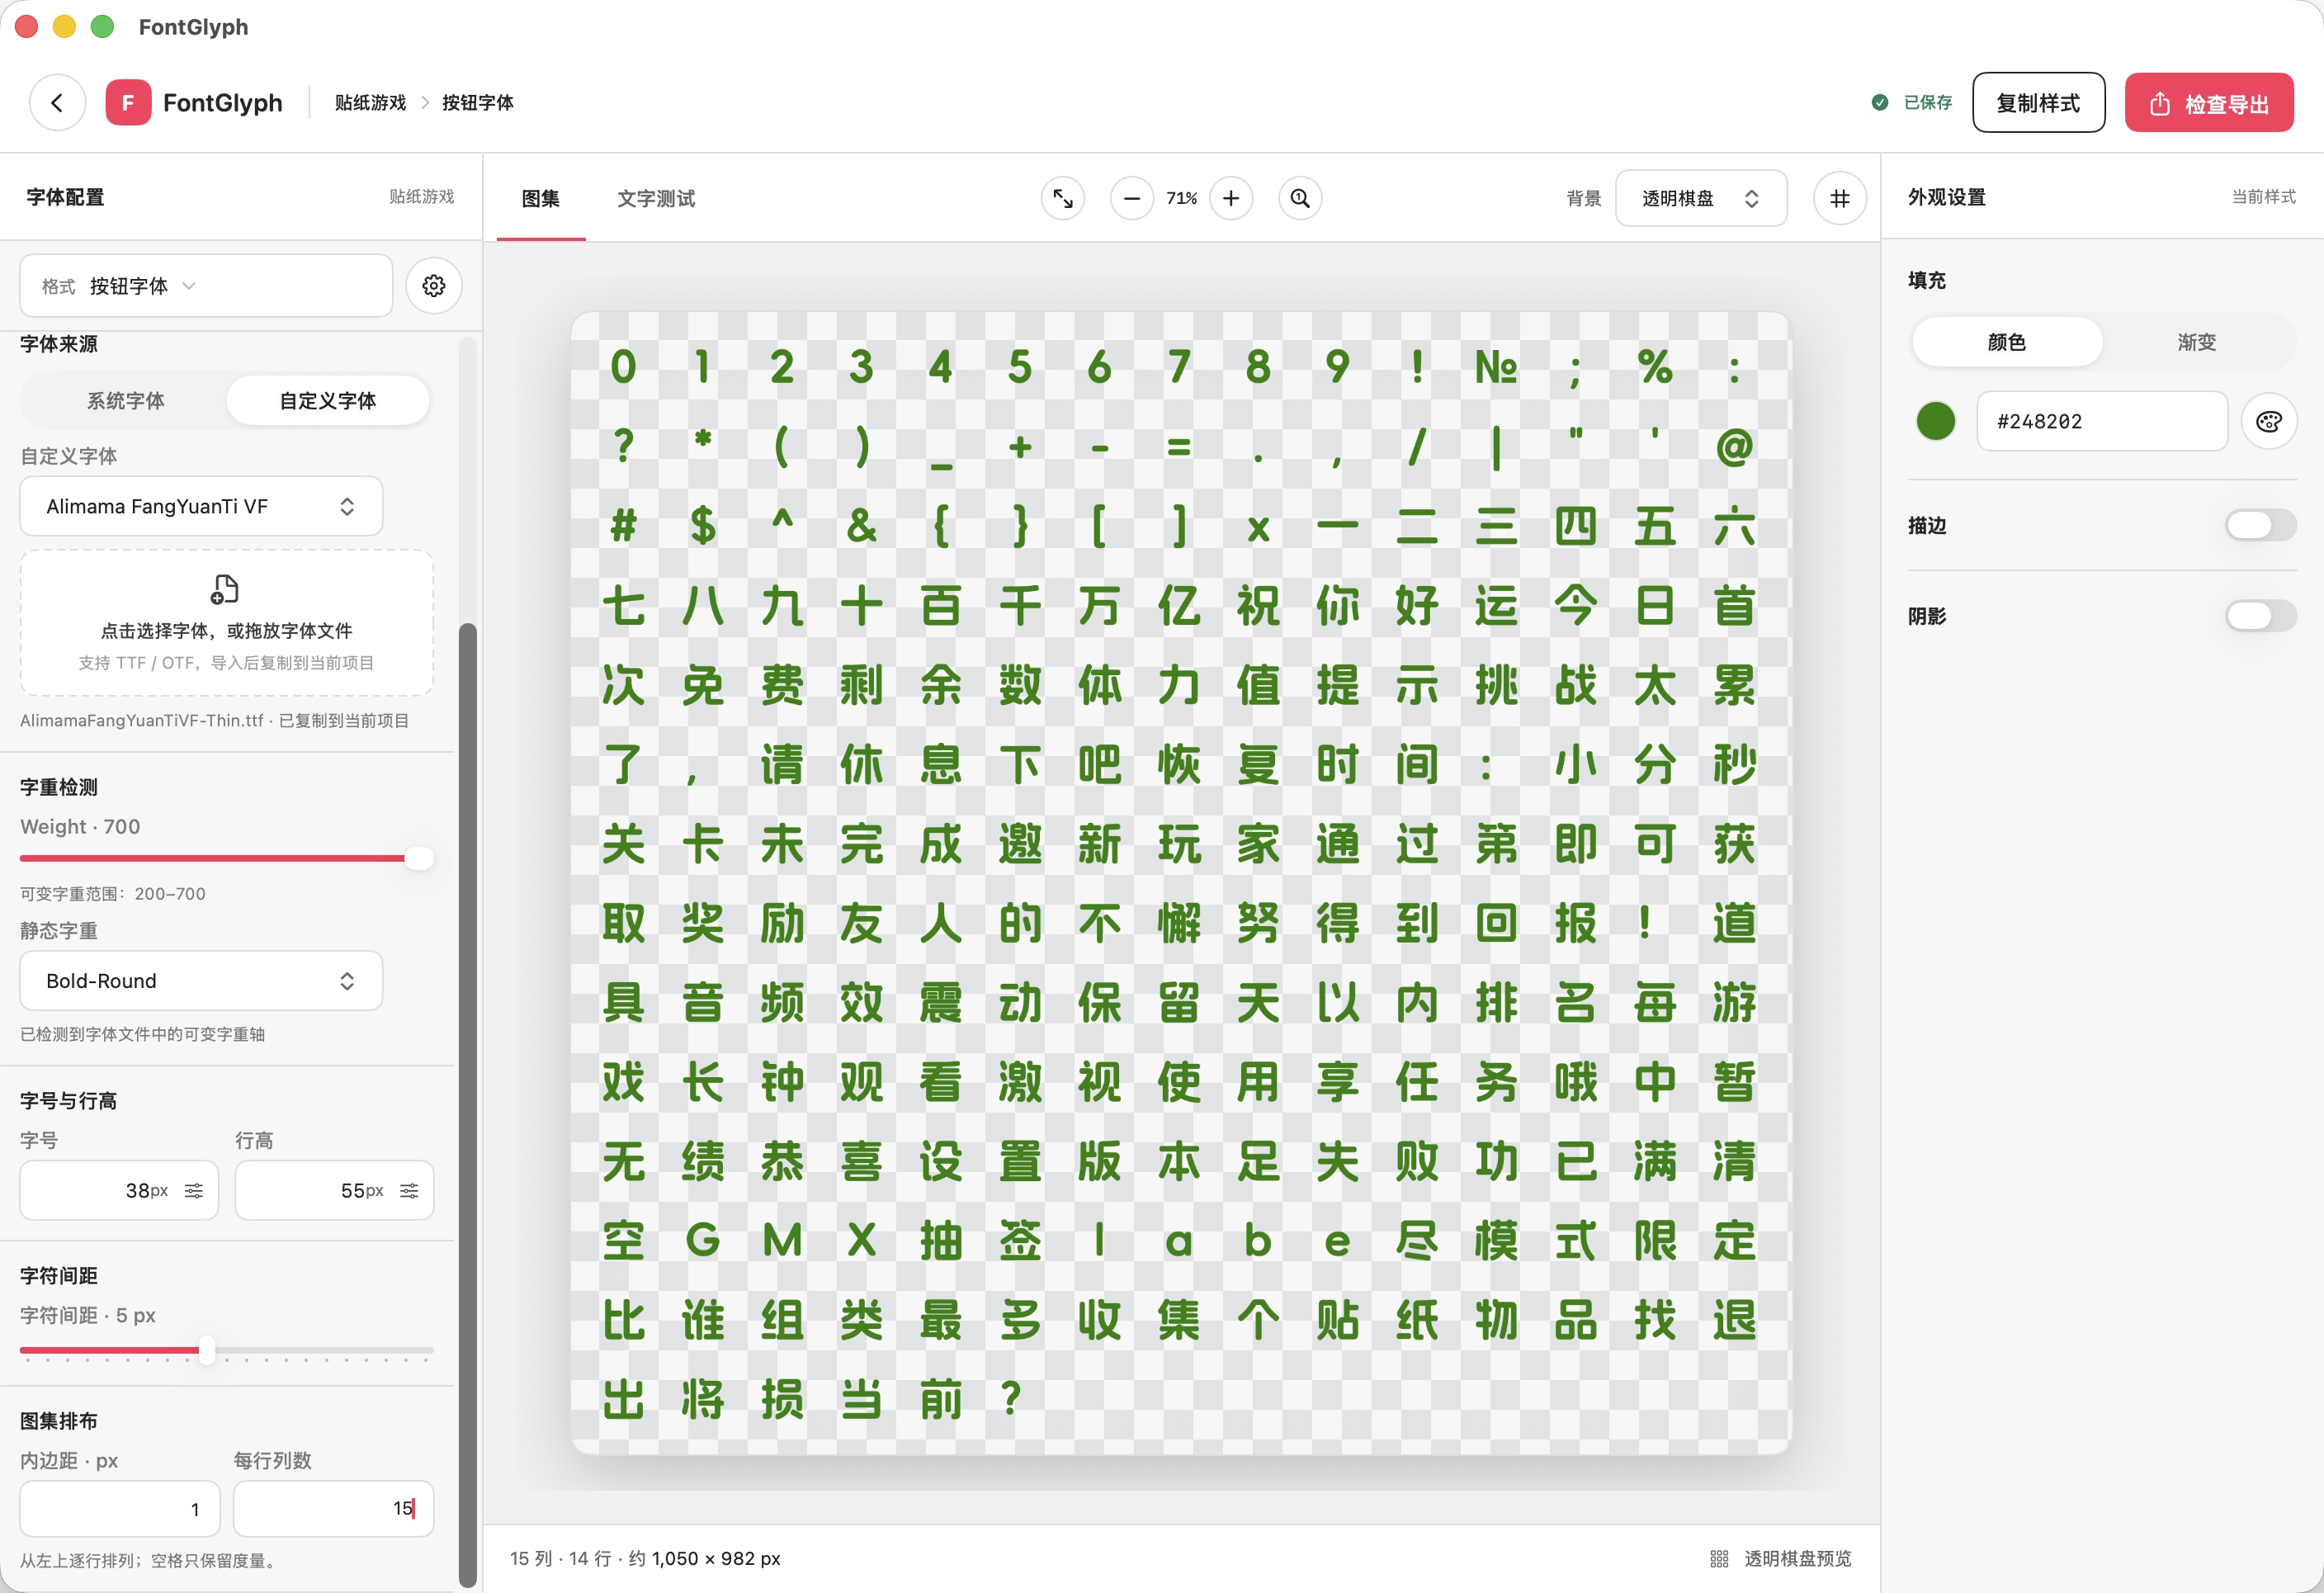The image size is (2324, 1593).
Task: Click the Weight slider handle
Action: coord(419,858)
